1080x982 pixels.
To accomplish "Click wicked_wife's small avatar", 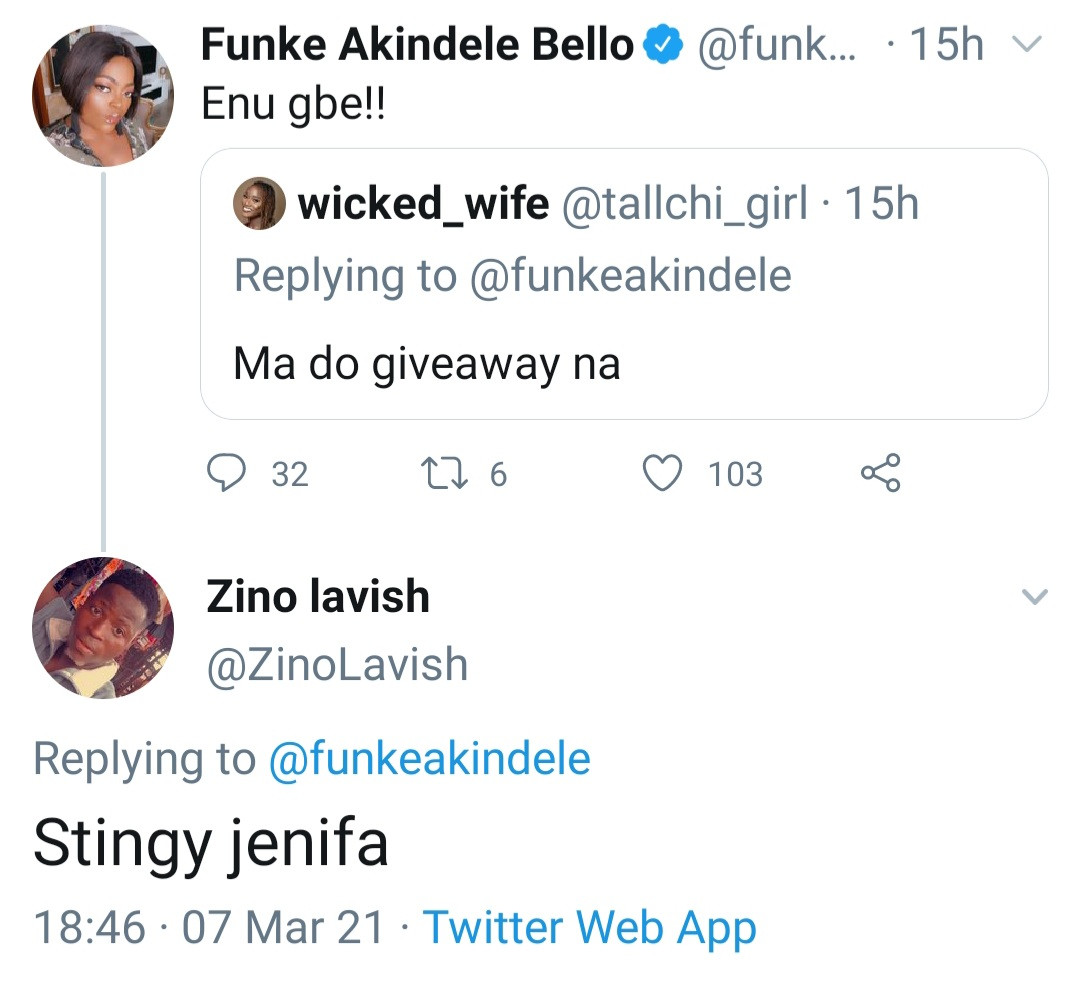I will [x=259, y=204].
